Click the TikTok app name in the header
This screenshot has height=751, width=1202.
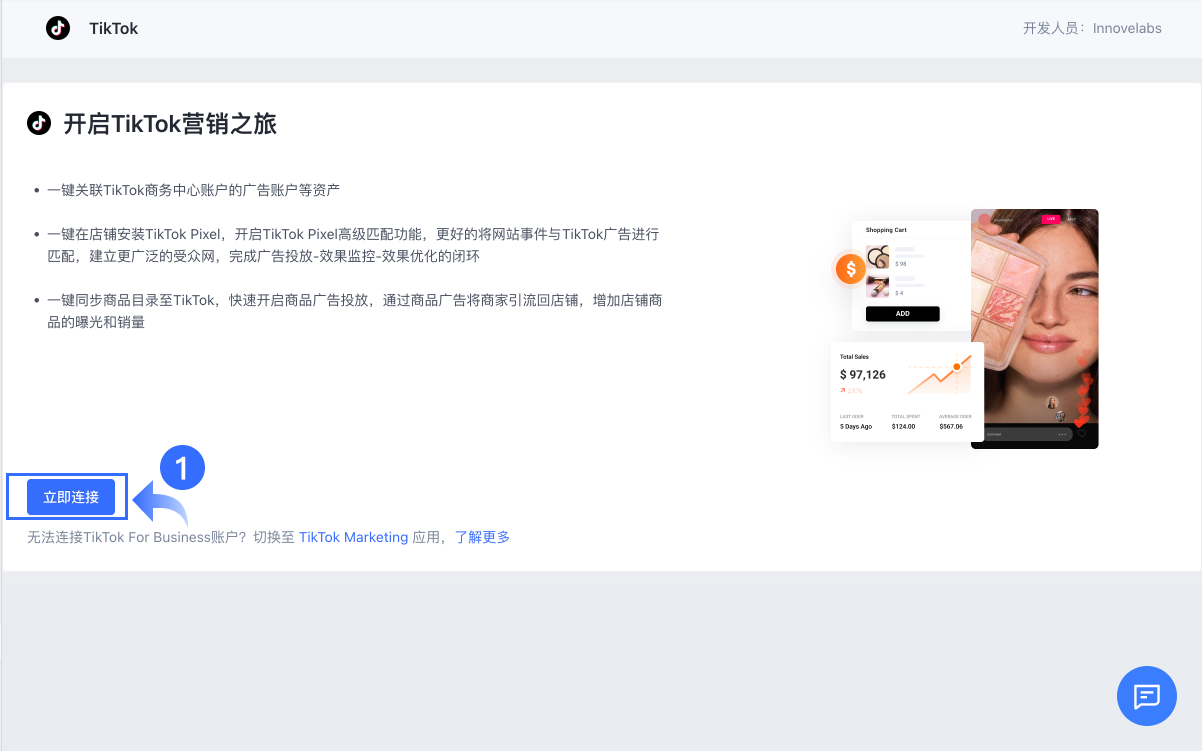tap(114, 28)
